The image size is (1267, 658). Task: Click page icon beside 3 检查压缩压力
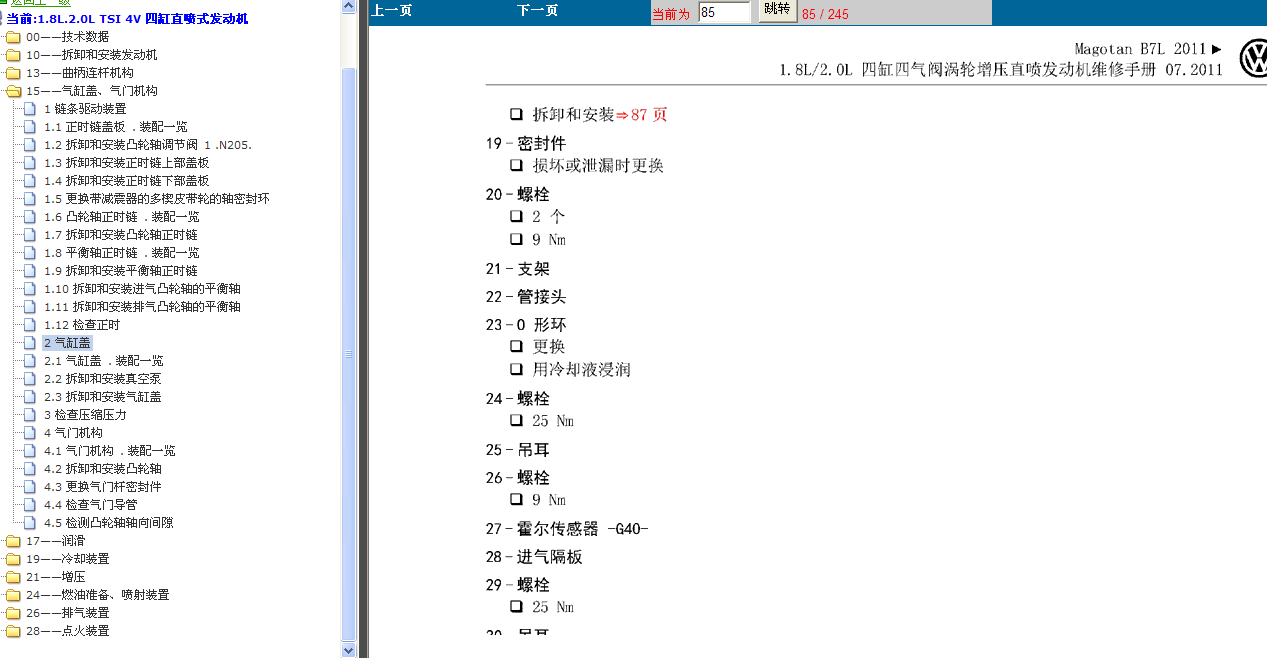(30, 415)
